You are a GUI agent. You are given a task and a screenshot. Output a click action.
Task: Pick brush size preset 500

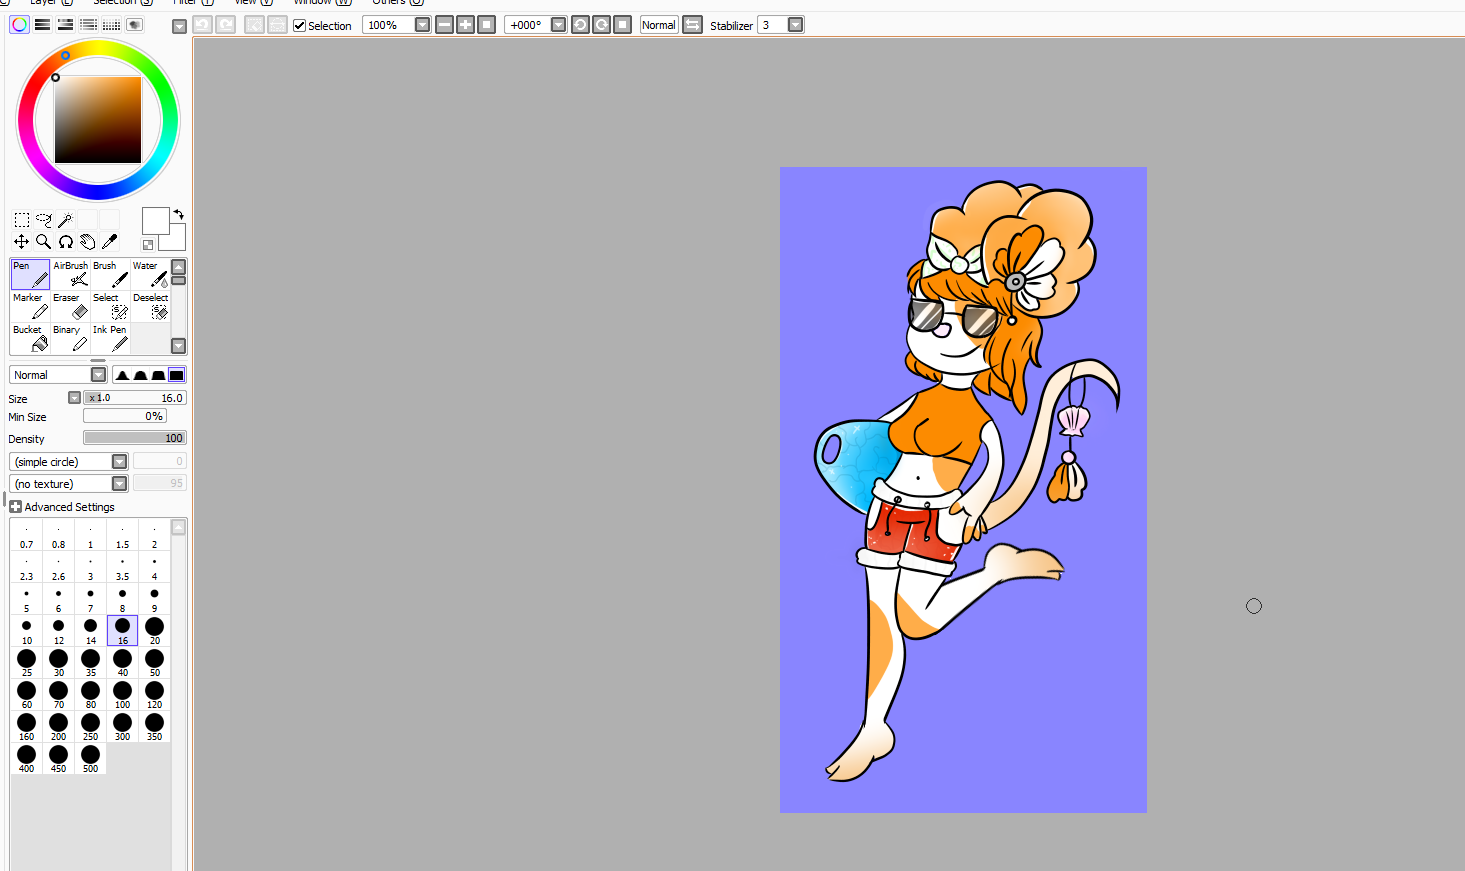90,759
